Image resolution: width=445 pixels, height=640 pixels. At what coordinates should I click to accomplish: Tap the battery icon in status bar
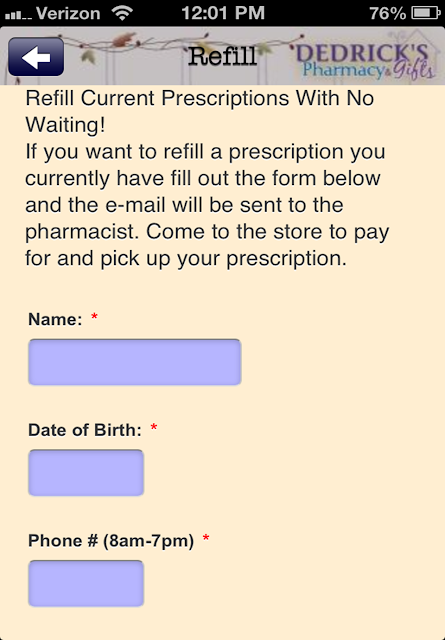426,13
